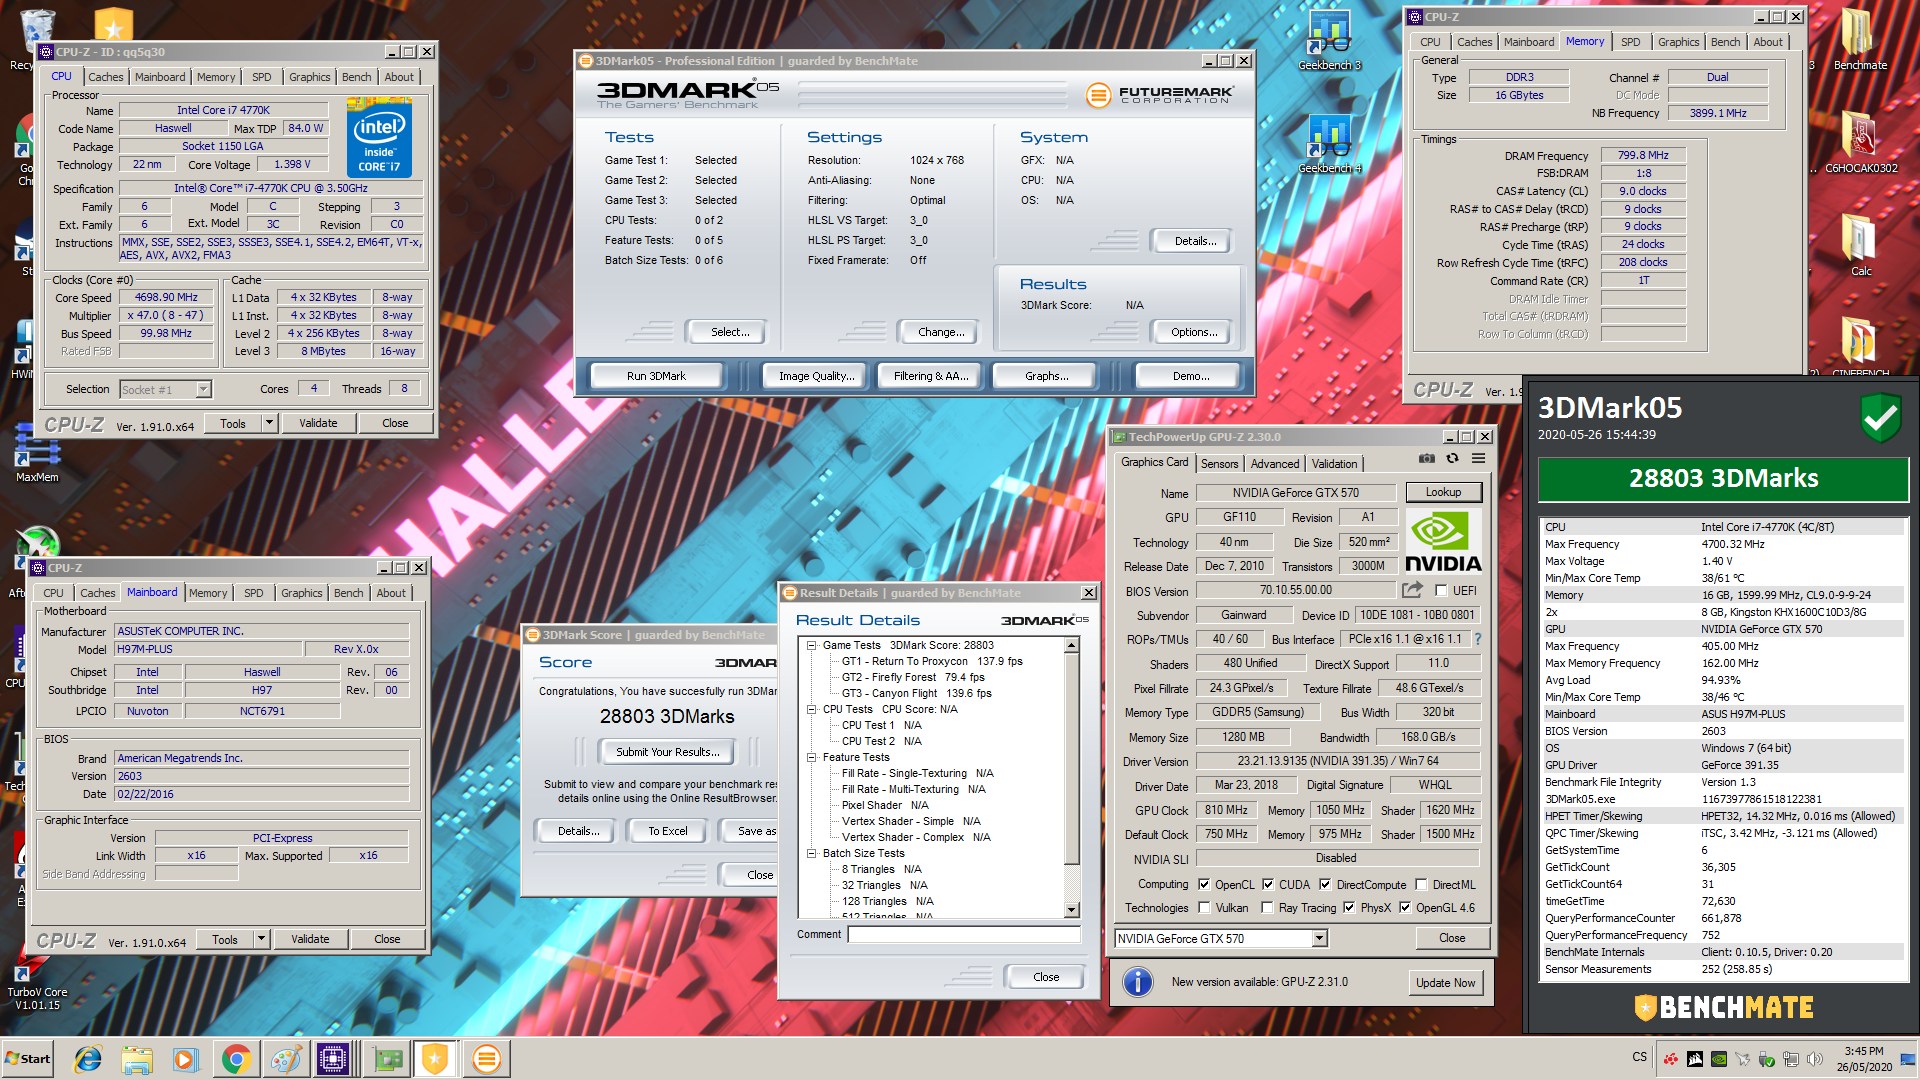The height and width of the screenshot is (1080, 1920).
Task: Click the safely remove hardware tray icon
Action: (x=1767, y=1059)
